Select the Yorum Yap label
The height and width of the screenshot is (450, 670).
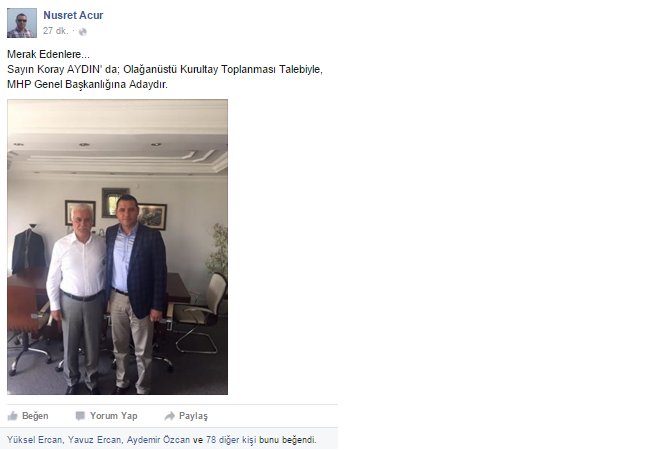(x=114, y=416)
